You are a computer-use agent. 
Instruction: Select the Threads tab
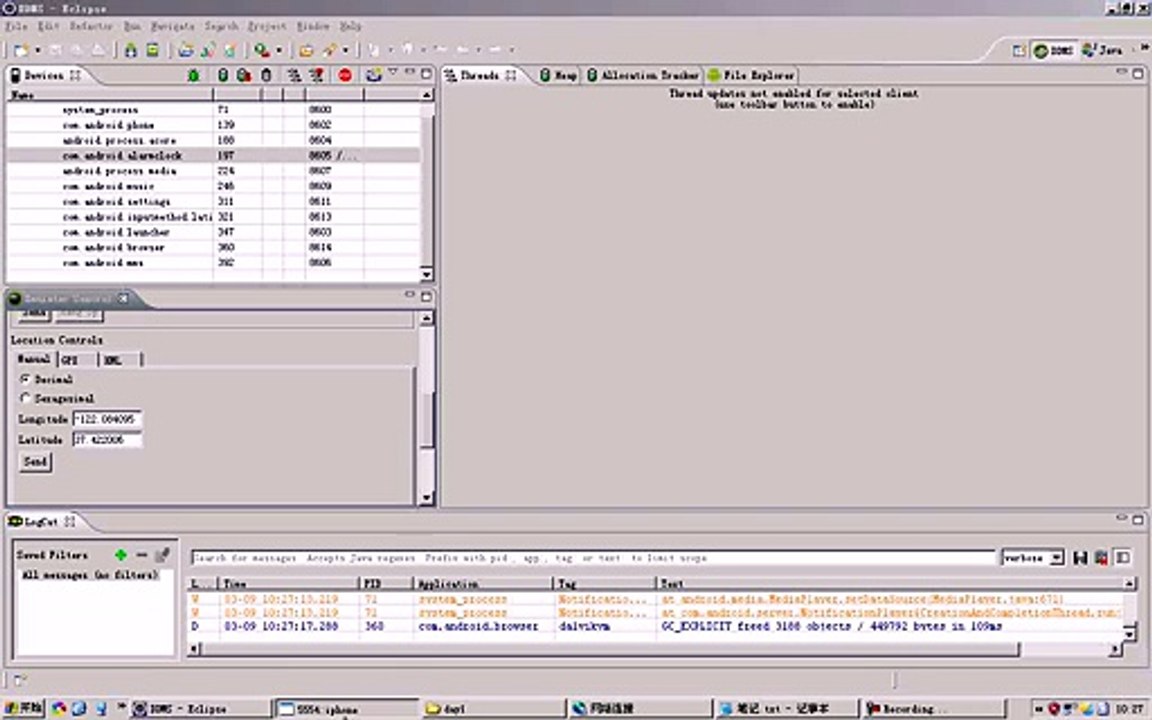[x=480, y=75]
